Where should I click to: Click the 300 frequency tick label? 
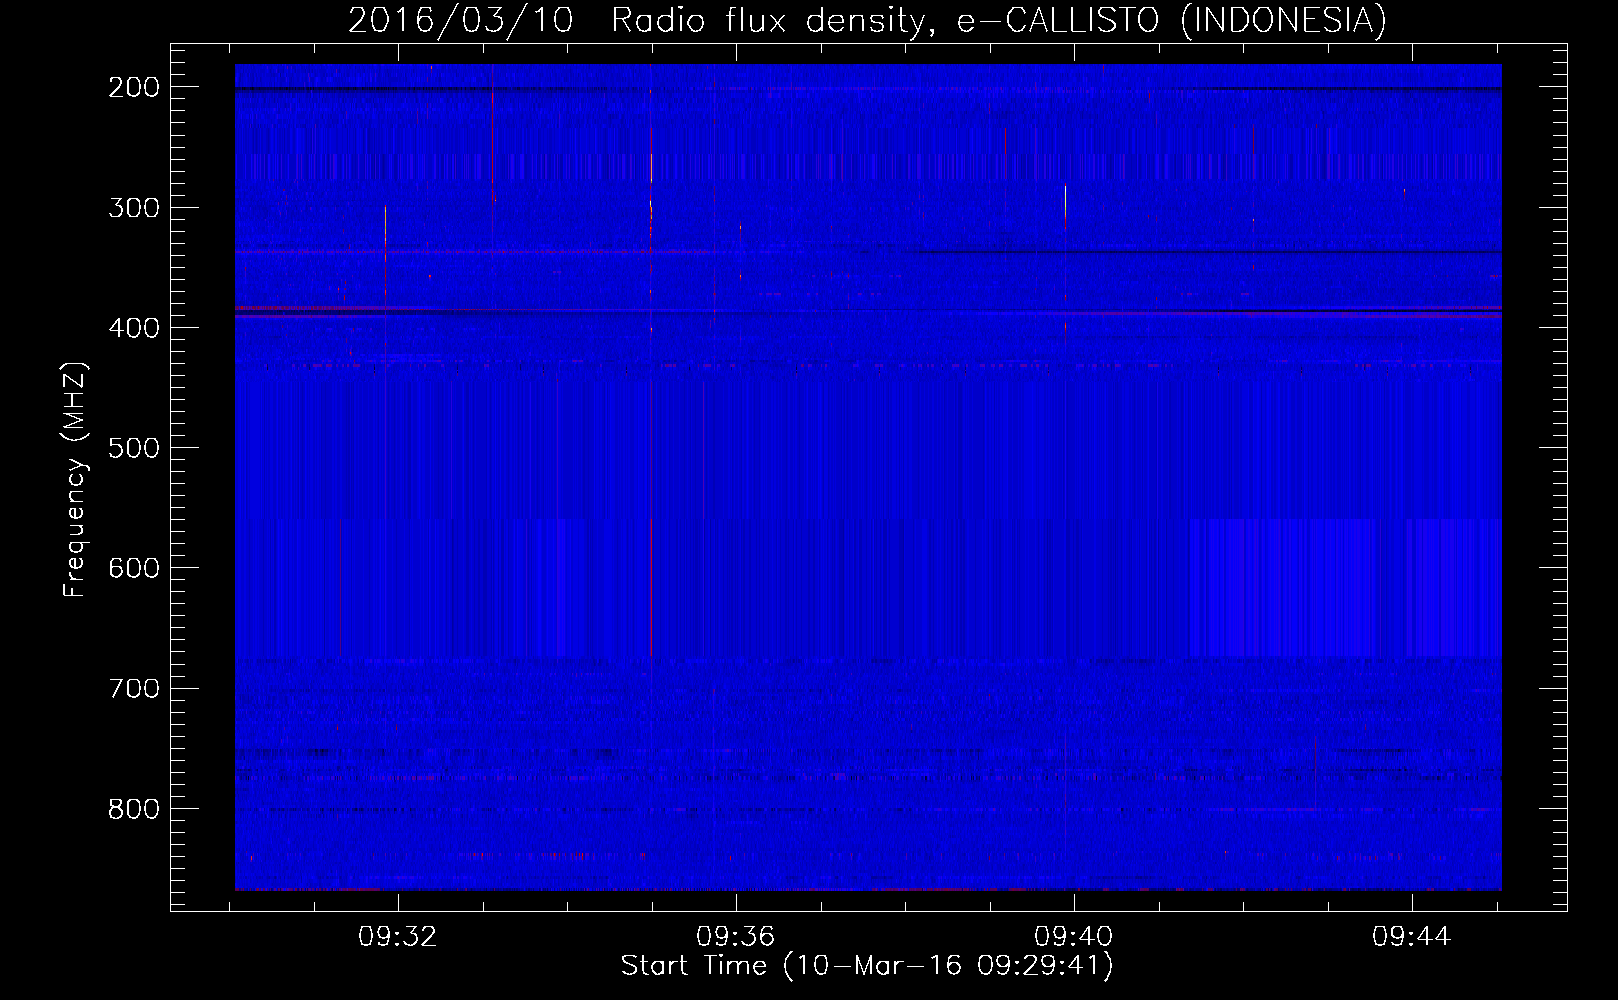pos(134,208)
